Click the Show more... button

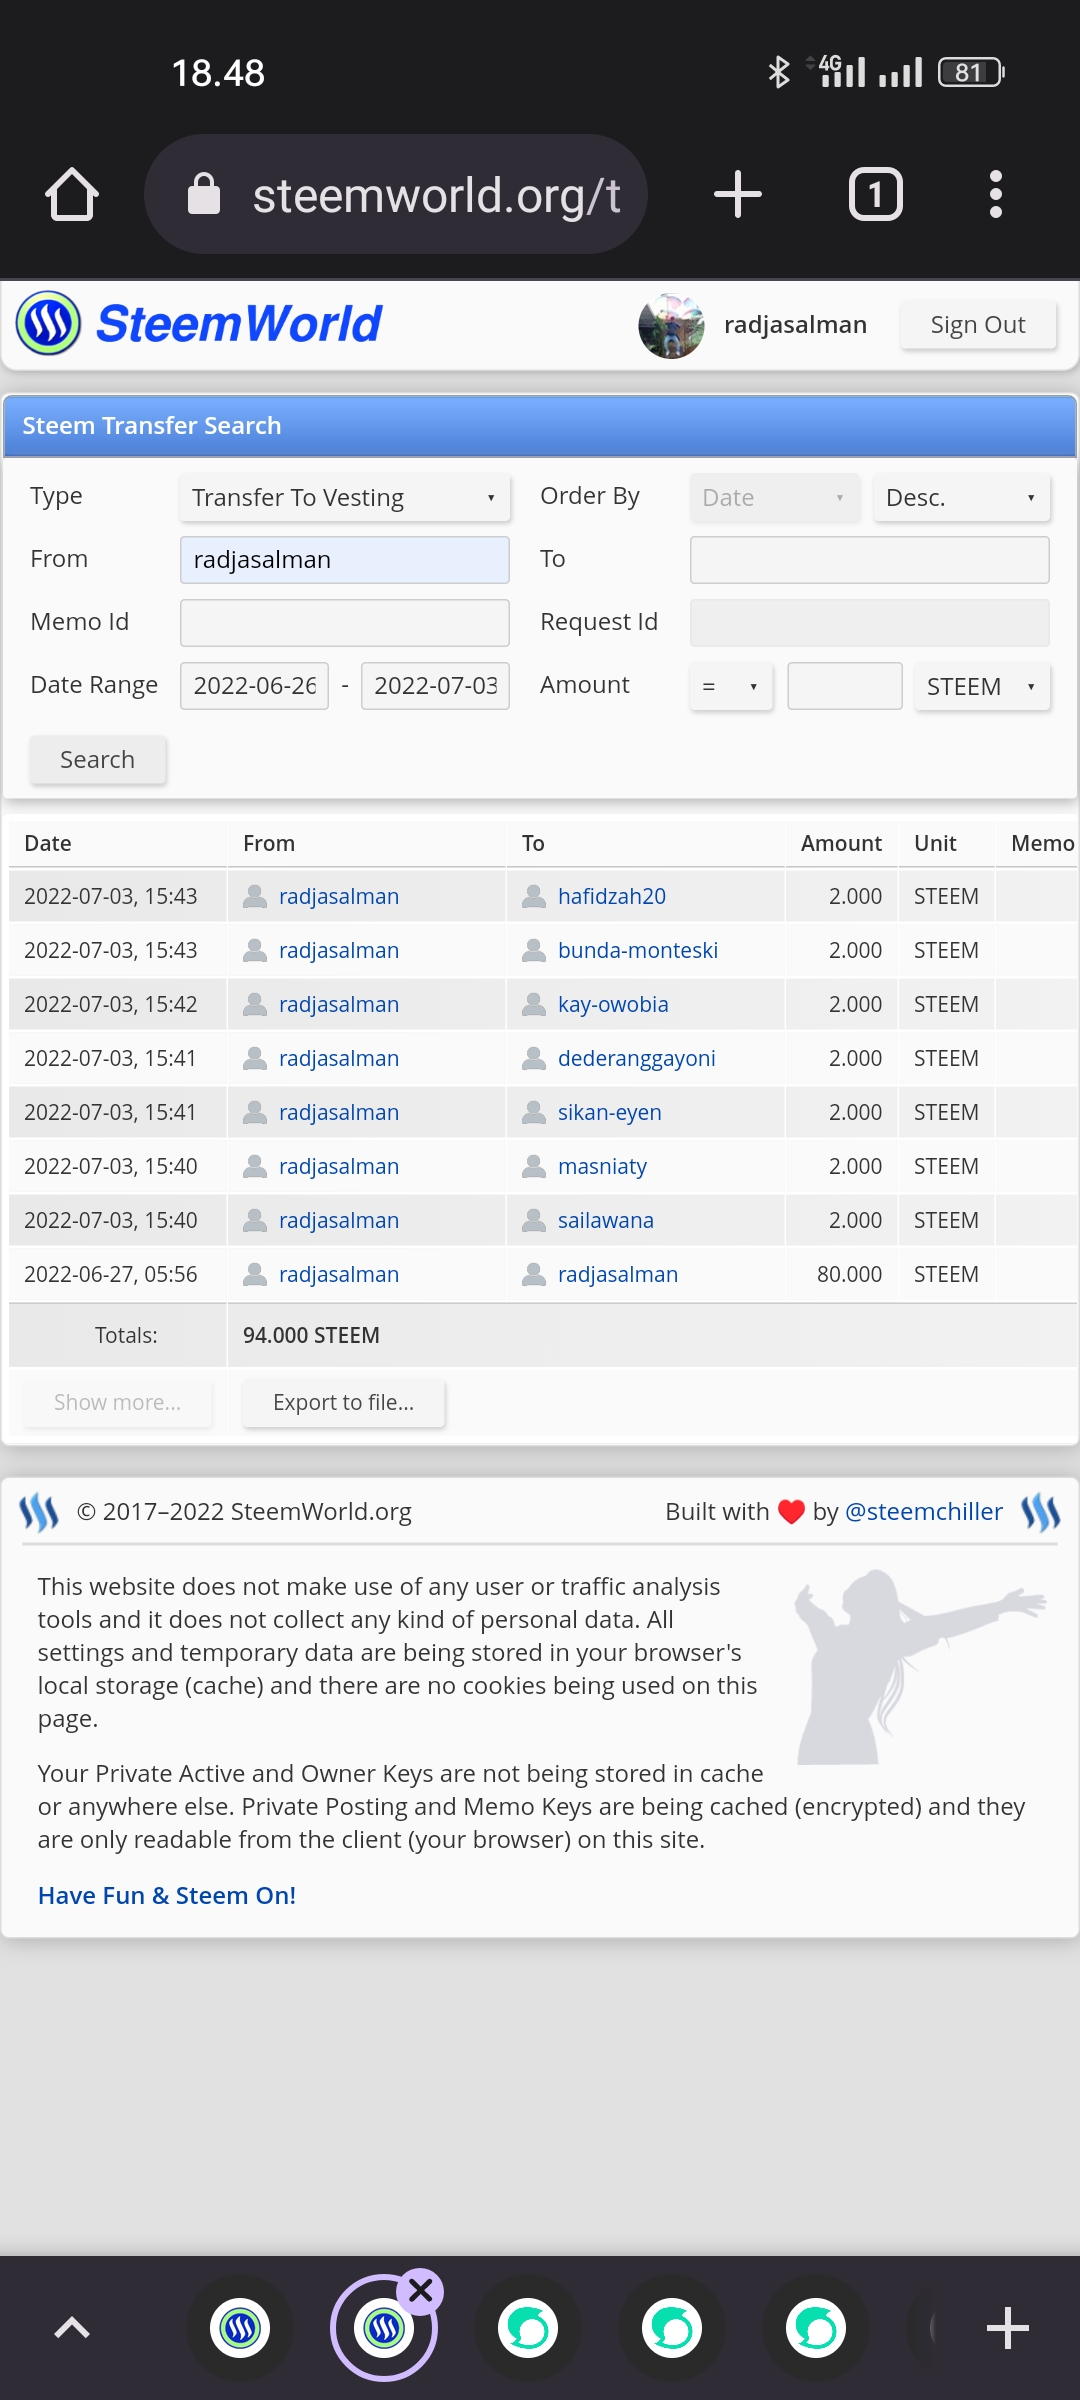pos(118,1403)
